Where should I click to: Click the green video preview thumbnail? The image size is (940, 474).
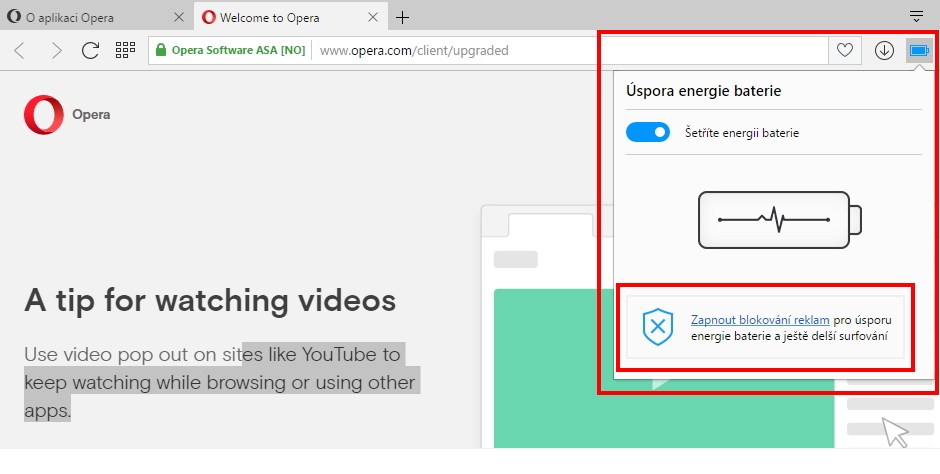664,368
